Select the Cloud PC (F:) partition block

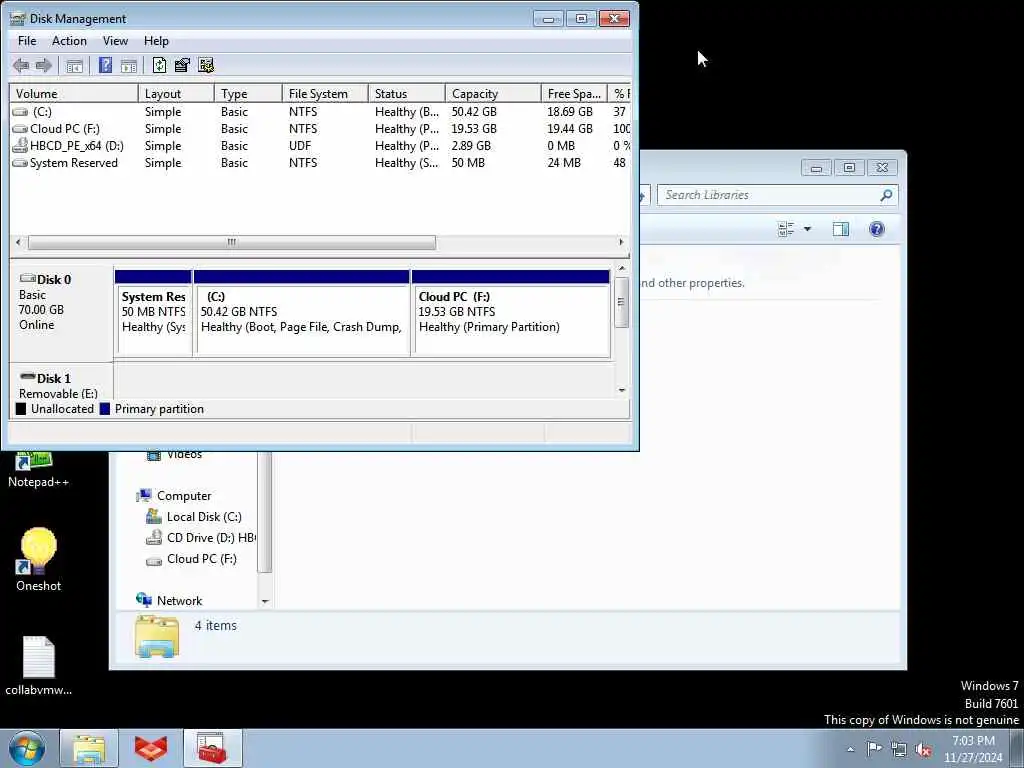click(x=511, y=313)
